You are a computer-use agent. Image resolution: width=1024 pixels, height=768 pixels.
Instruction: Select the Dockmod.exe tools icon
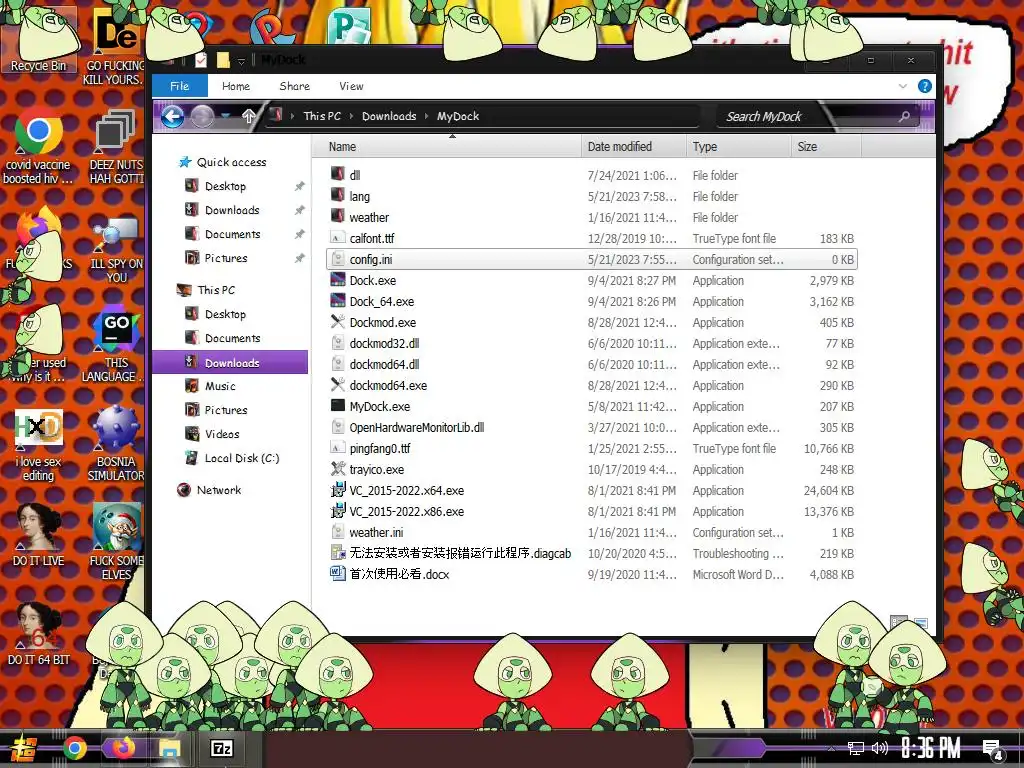click(338, 322)
